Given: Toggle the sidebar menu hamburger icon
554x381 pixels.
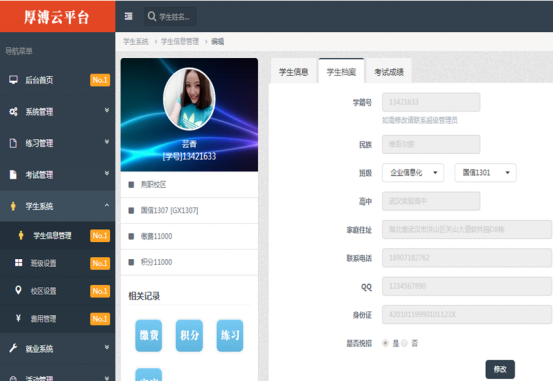Looking at the screenshot, I should tap(129, 16).
